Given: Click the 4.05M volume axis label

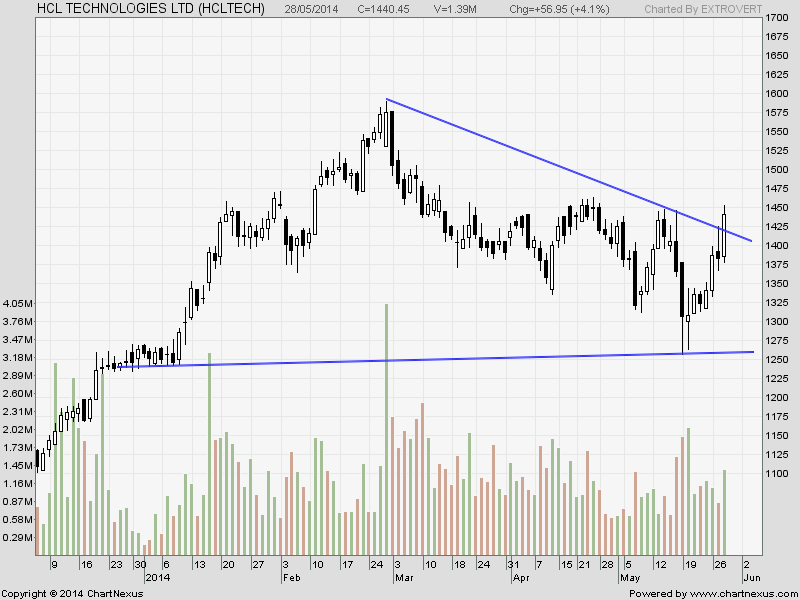Looking at the screenshot, I should tap(18, 303).
